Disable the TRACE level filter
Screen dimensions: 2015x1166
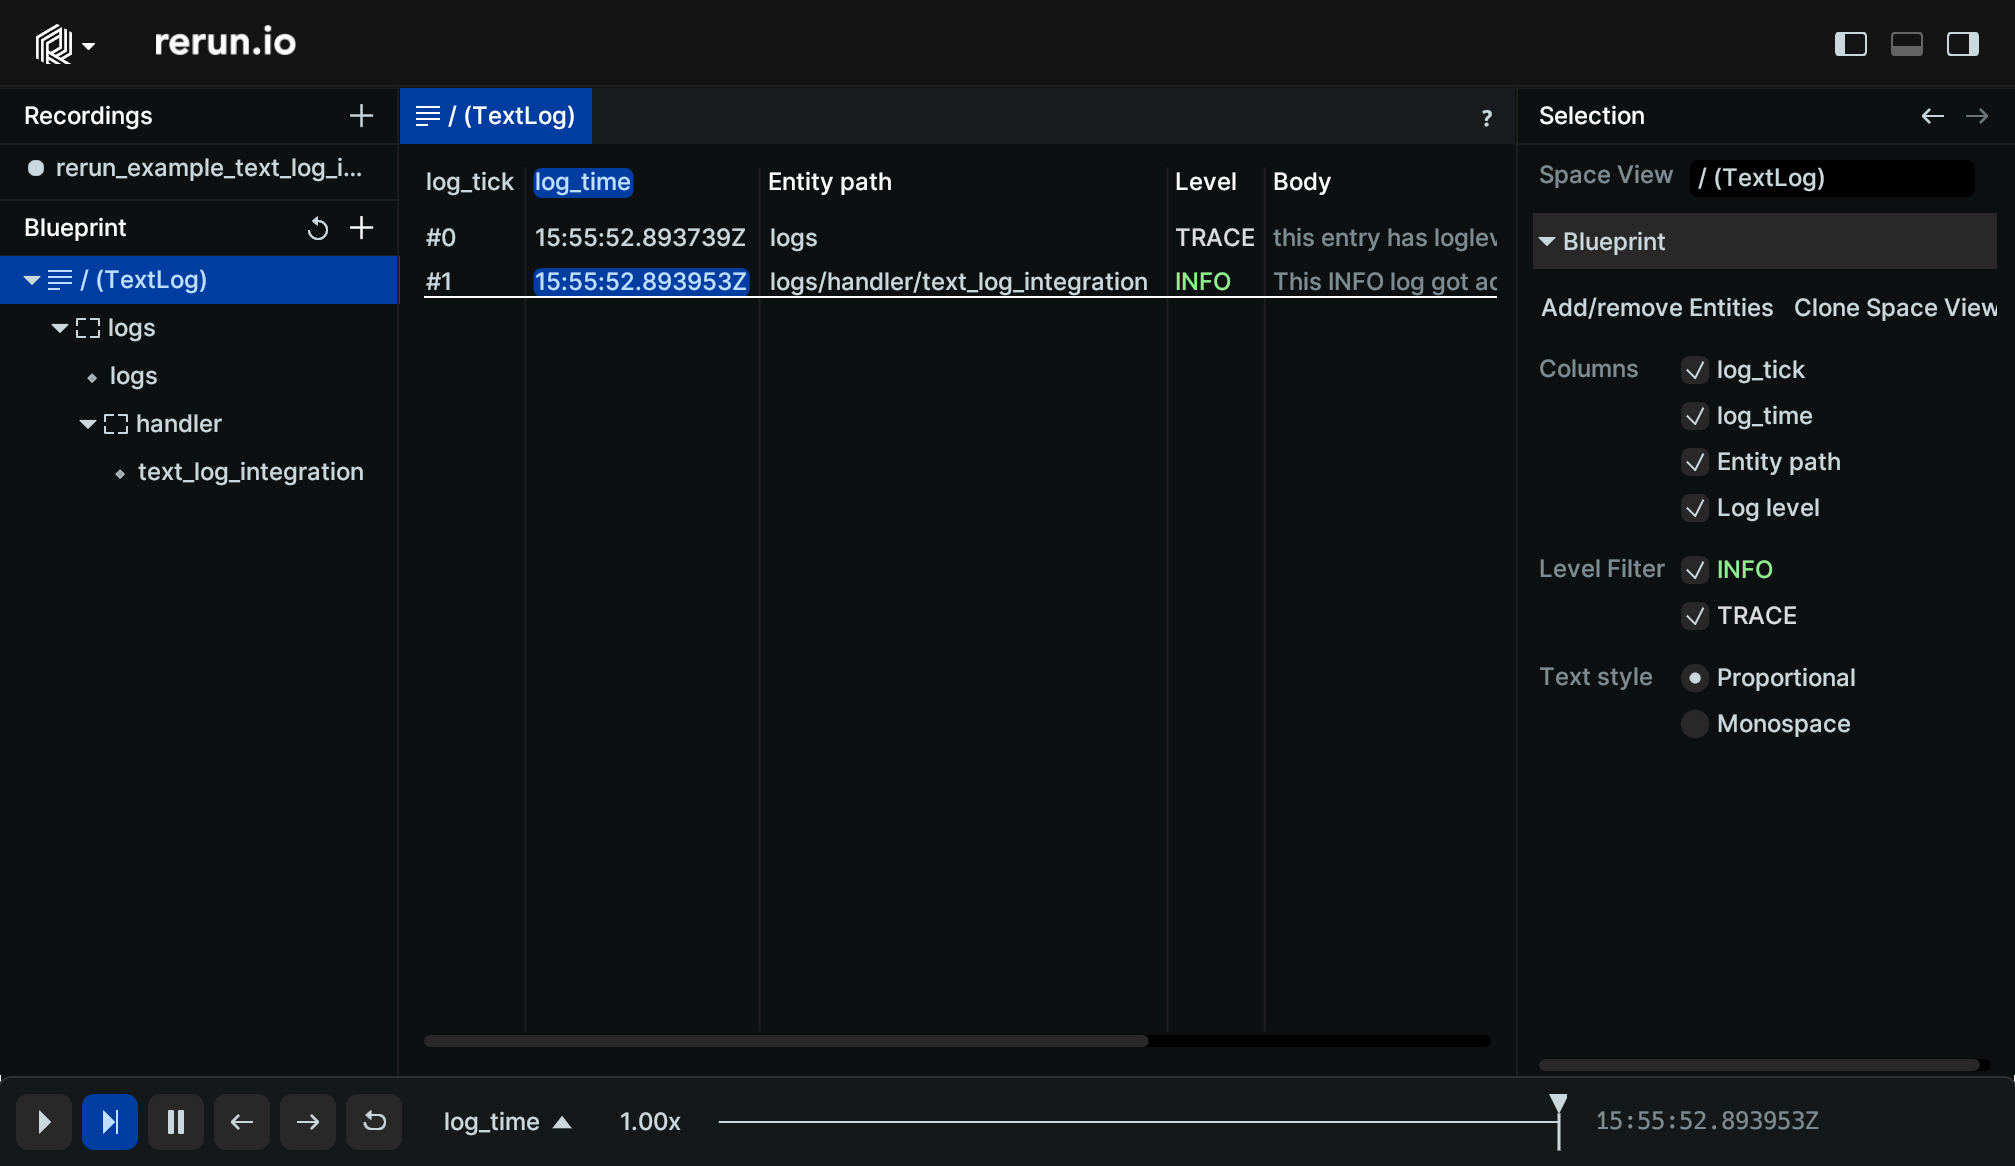click(x=1695, y=616)
